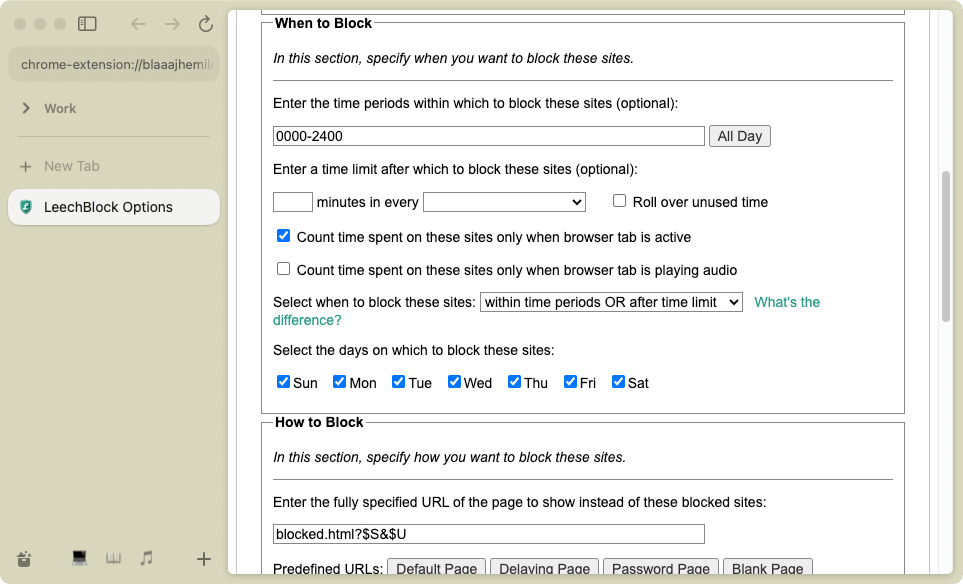Uncheck the Sun day checkbox
This screenshot has width=963, height=584.
point(283,381)
